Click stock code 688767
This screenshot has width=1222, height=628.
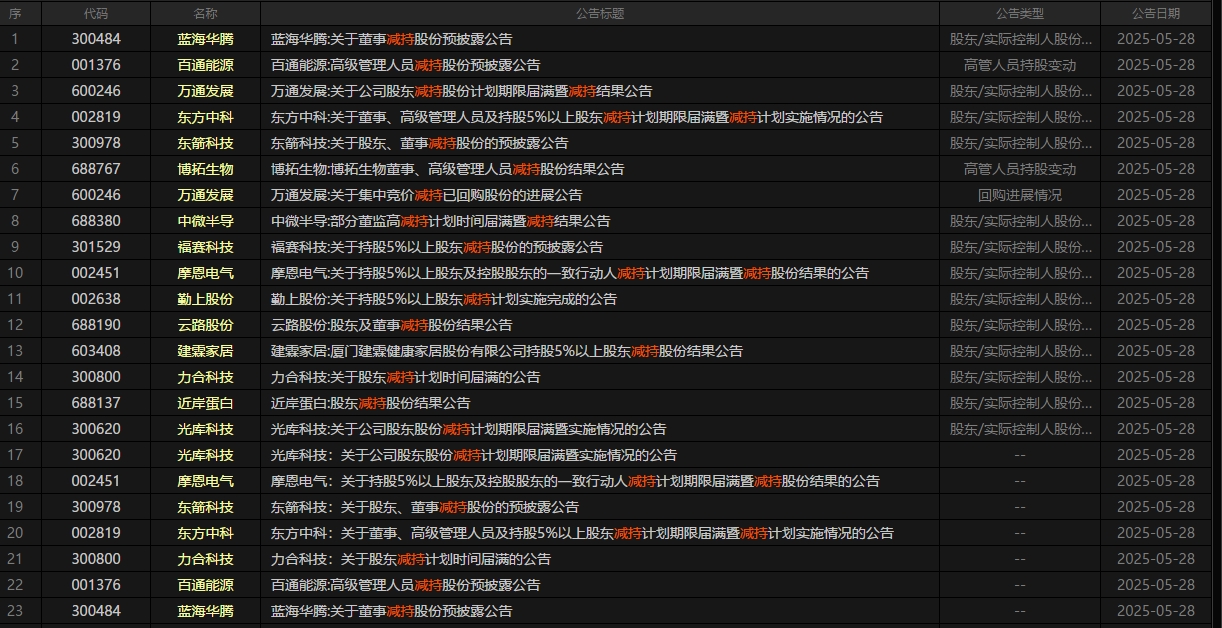pyautogui.click(x=96, y=169)
